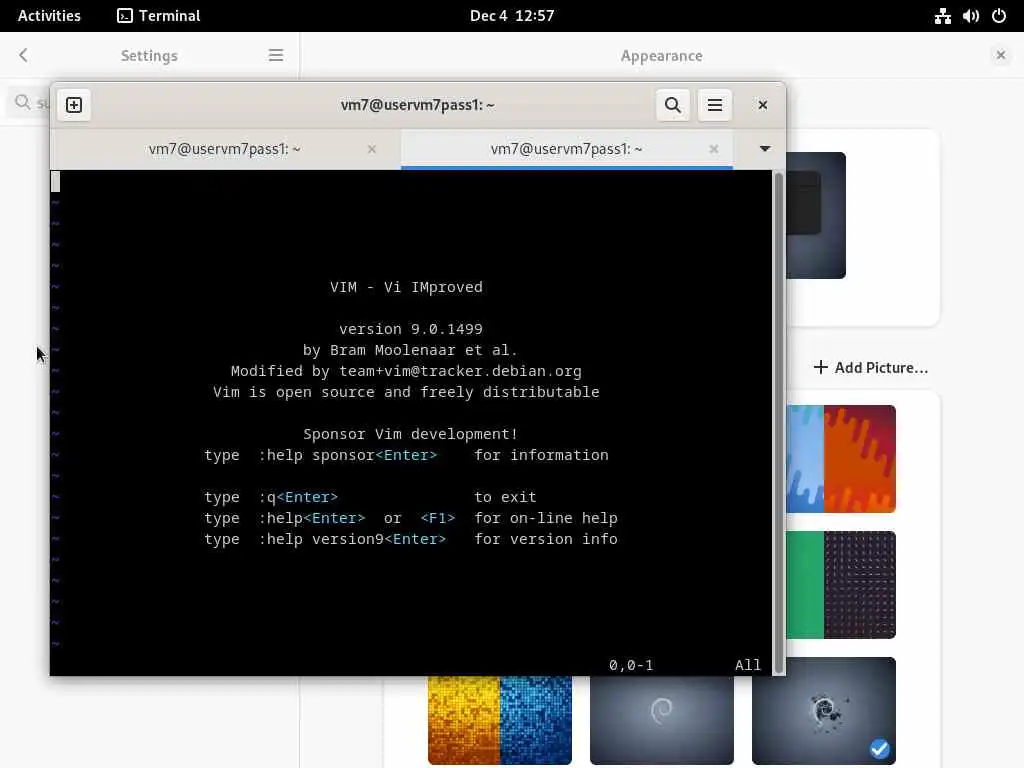
Task: Click the ':help sponsor<Enter>' line in vim
Action: click(406, 455)
